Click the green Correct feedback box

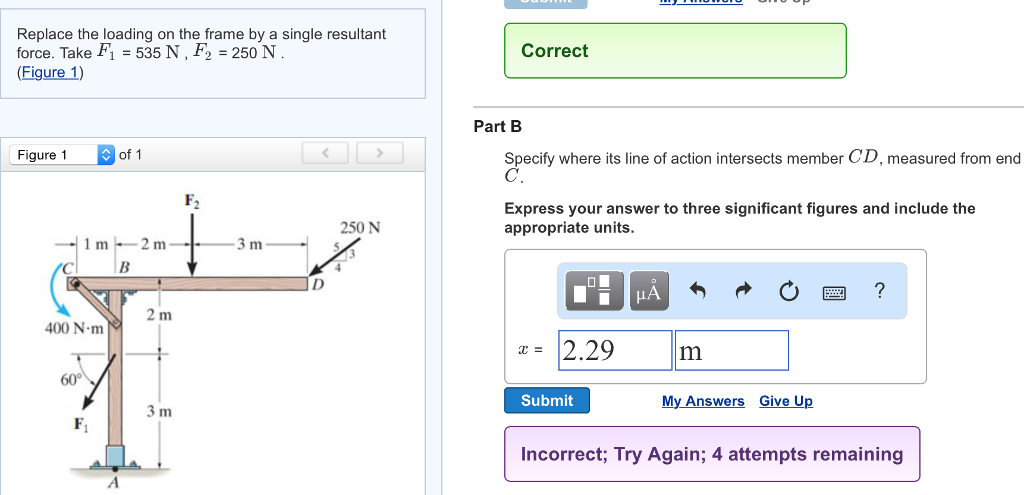675,51
